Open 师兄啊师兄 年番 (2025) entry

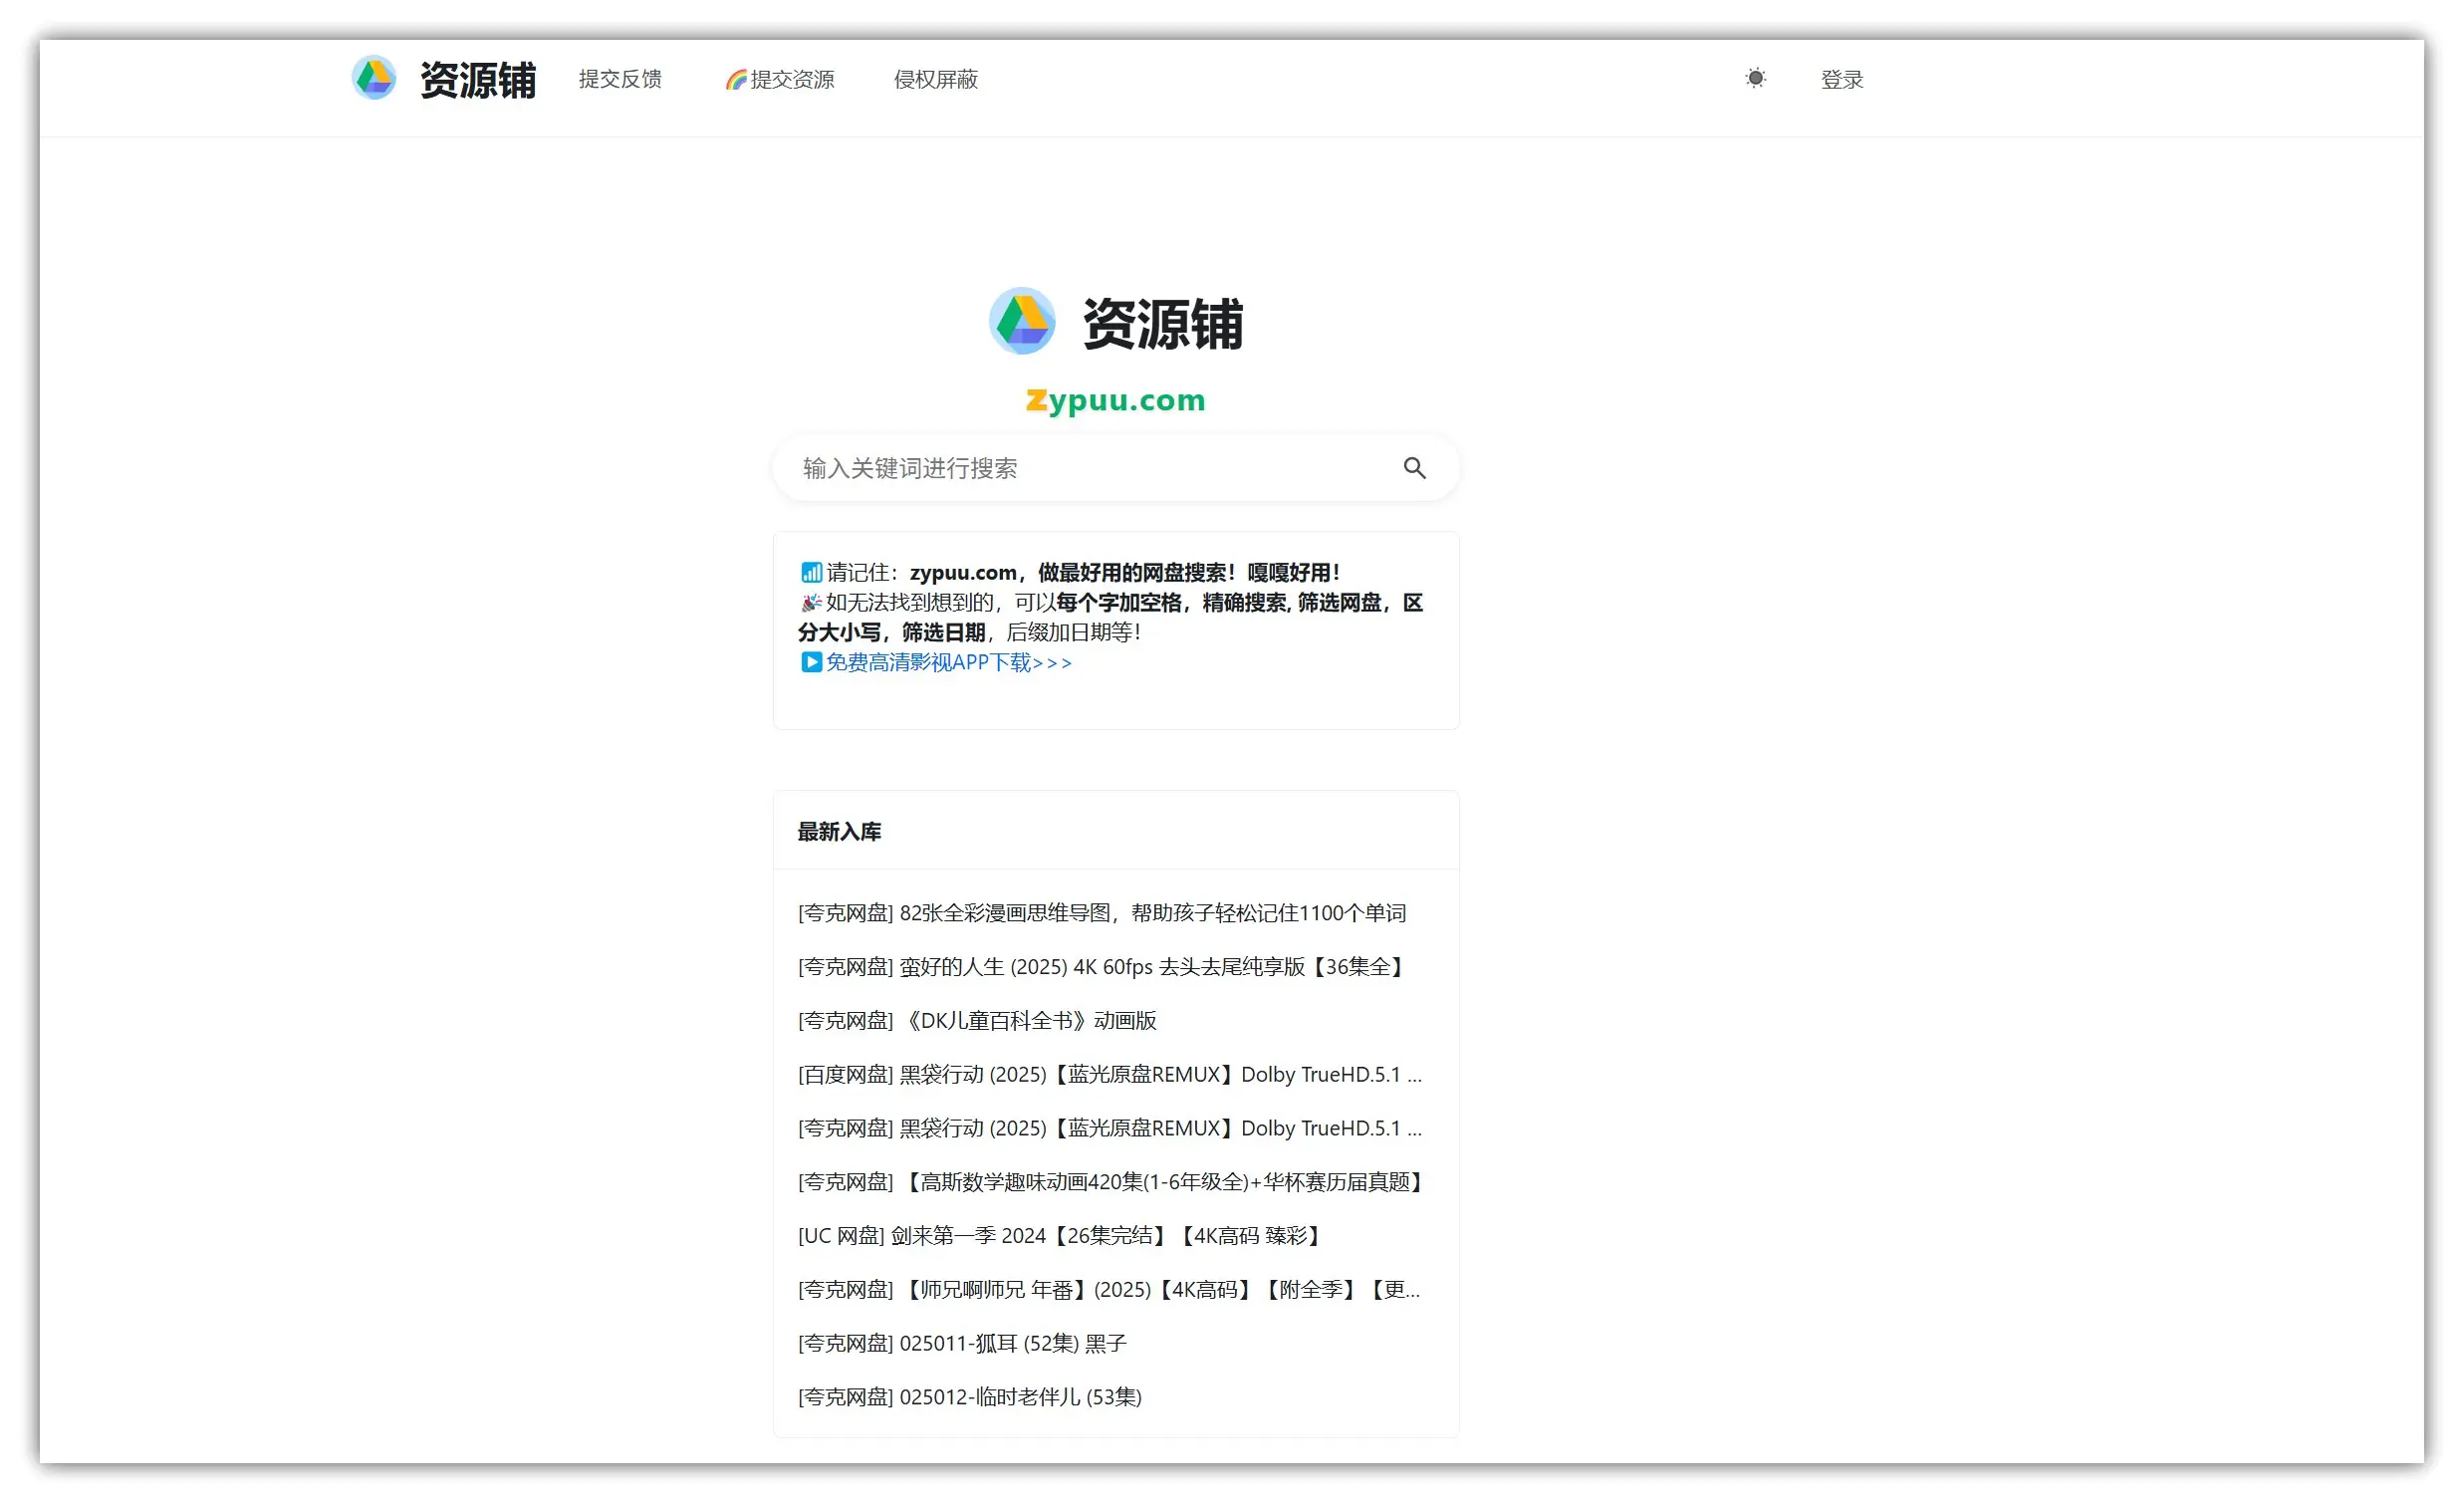point(1109,1291)
